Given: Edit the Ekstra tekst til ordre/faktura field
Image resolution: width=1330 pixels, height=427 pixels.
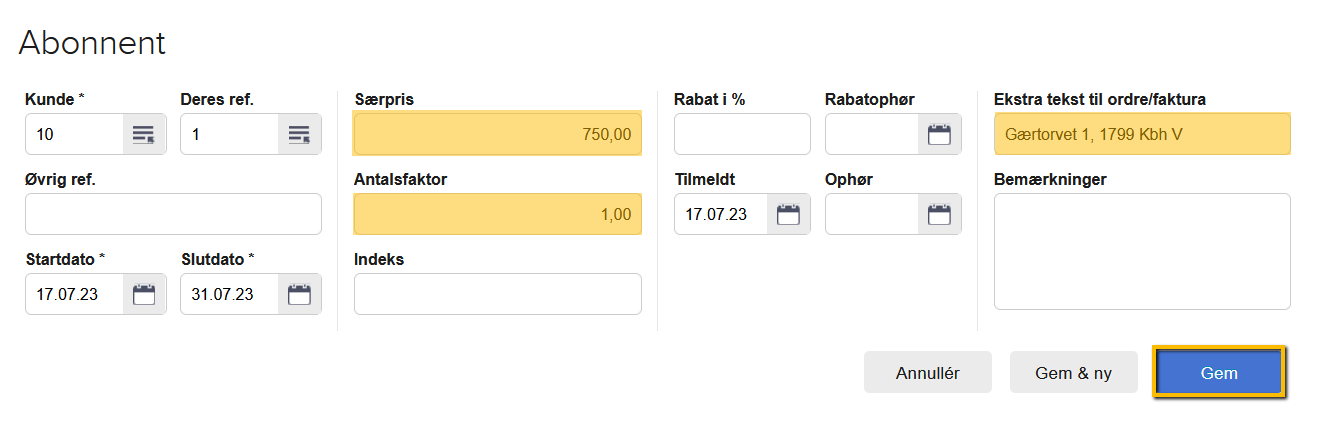Looking at the screenshot, I should coord(1141,134).
